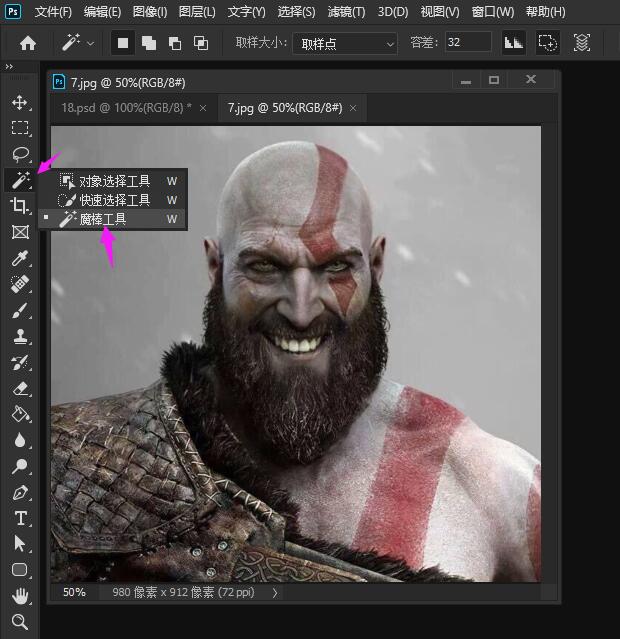This screenshot has height=639, width=620.
Task: Toggle the Select Subject dashed-box icon
Action: point(547,42)
